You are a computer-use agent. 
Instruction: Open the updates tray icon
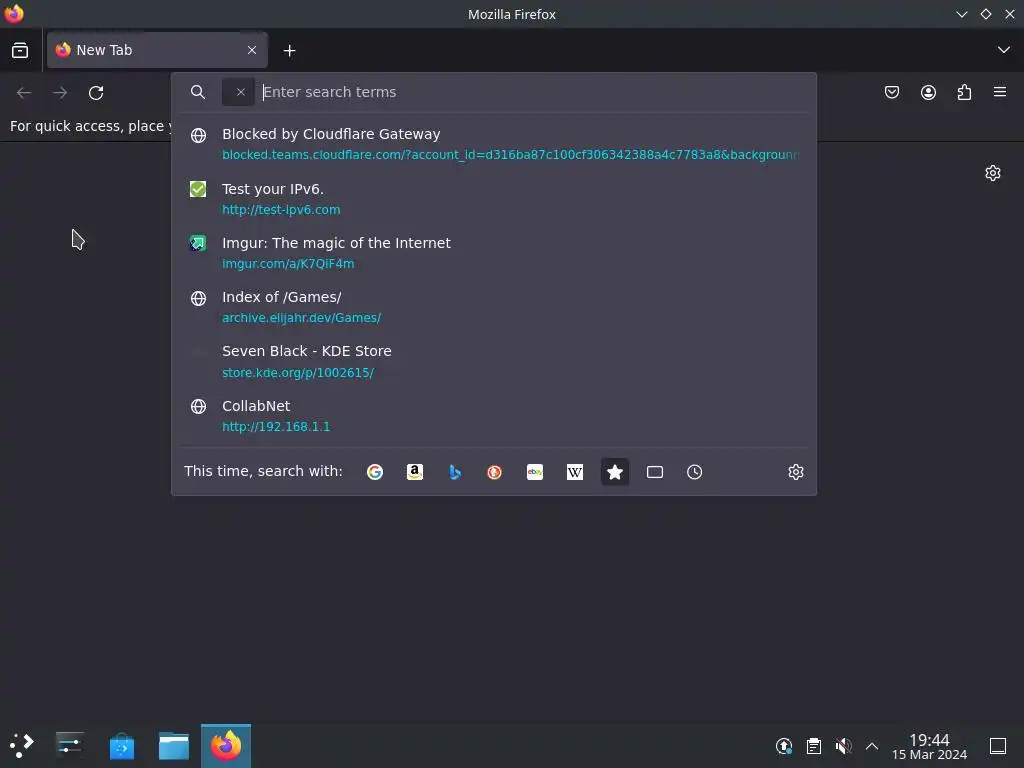tap(784, 746)
